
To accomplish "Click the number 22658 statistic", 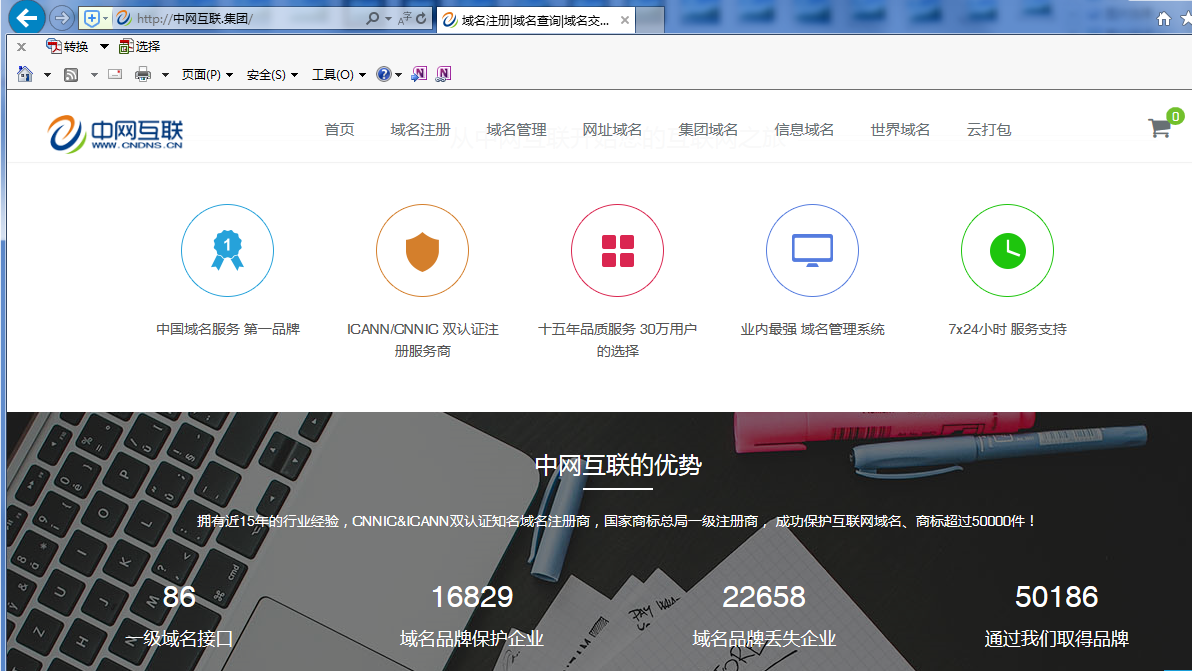I will click(x=764, y=597).
